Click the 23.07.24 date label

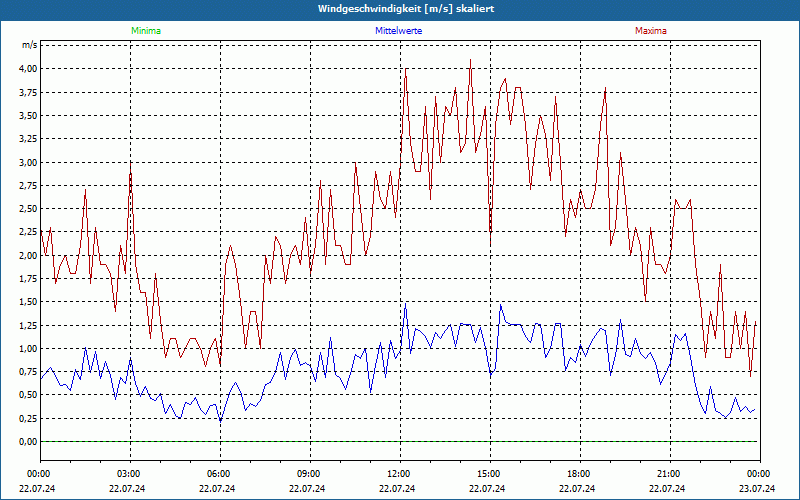tap(757, 489)
